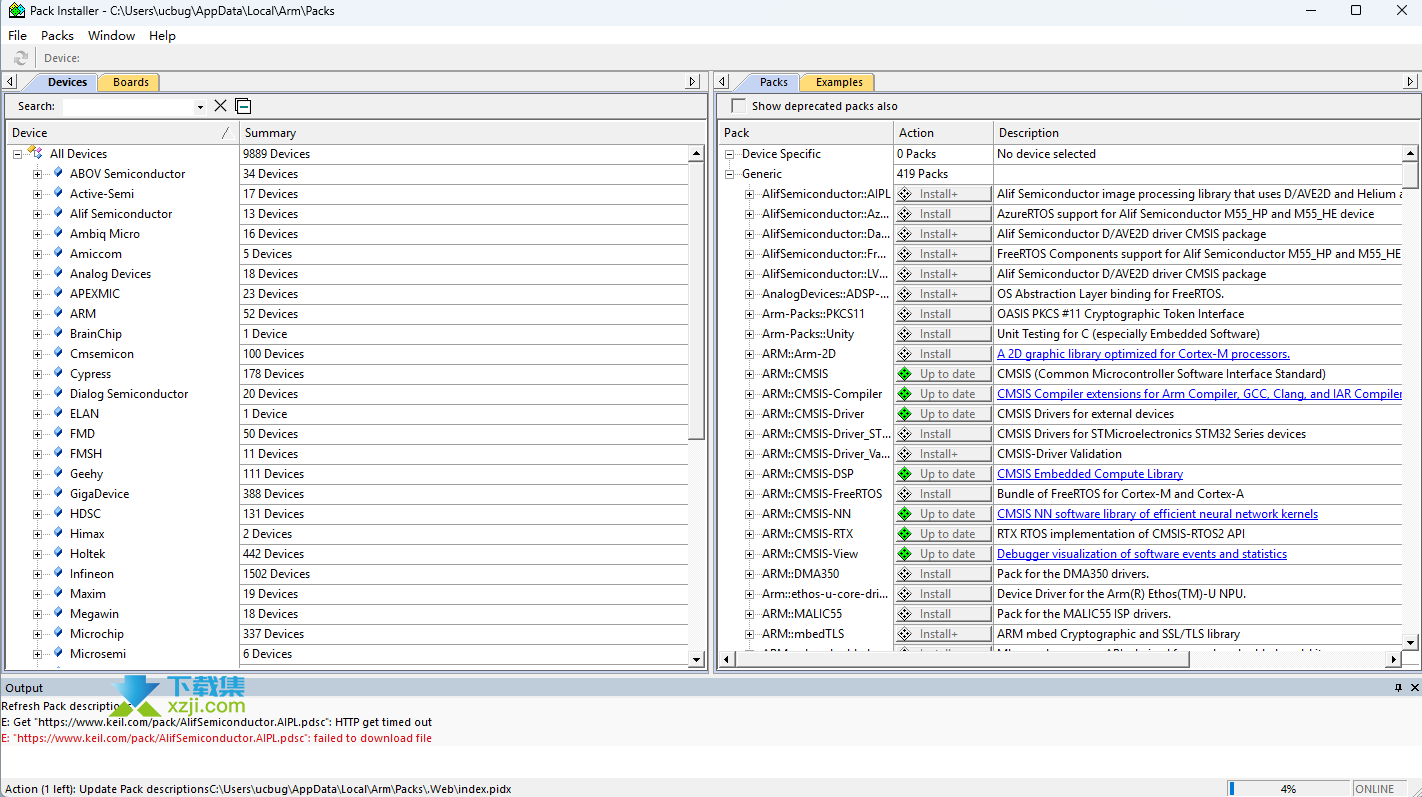Click the devices list vertical scrollbar thumb
This screenshot has width=1422, height=797.
697,300
